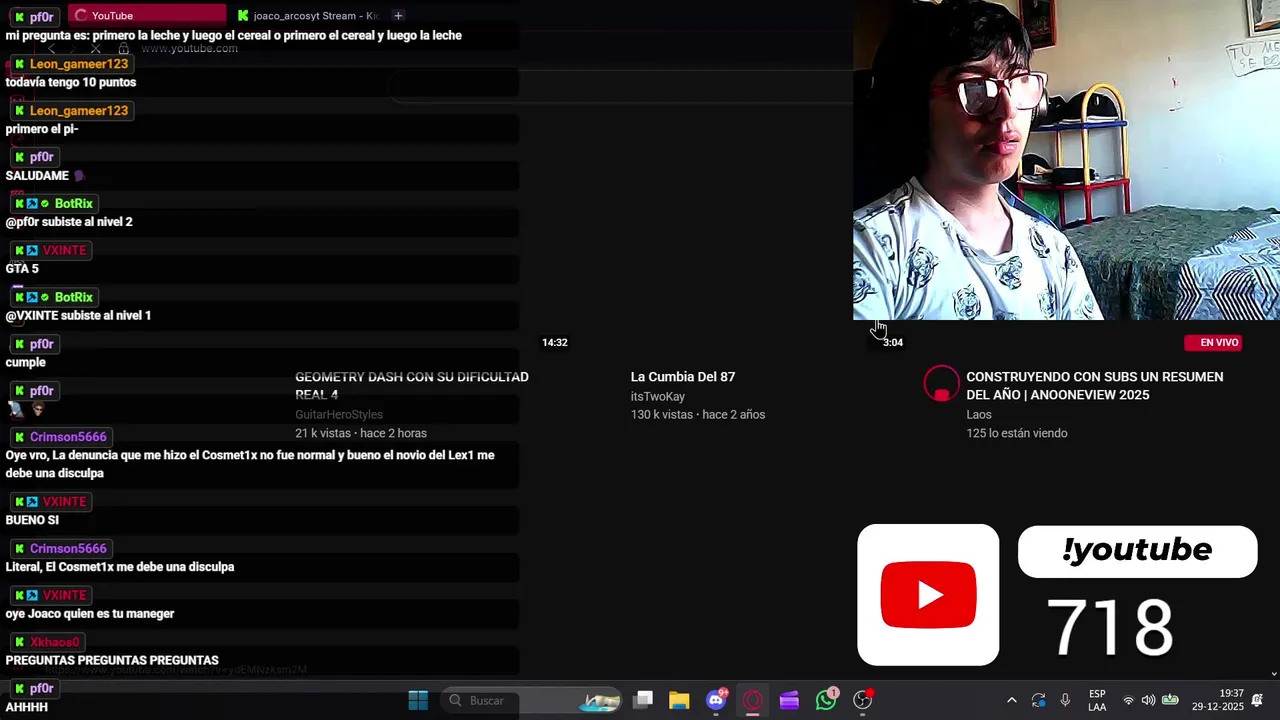Open the Windows Start menu
This screenshot has height=720, width=1280.
(x=418, y=700)
